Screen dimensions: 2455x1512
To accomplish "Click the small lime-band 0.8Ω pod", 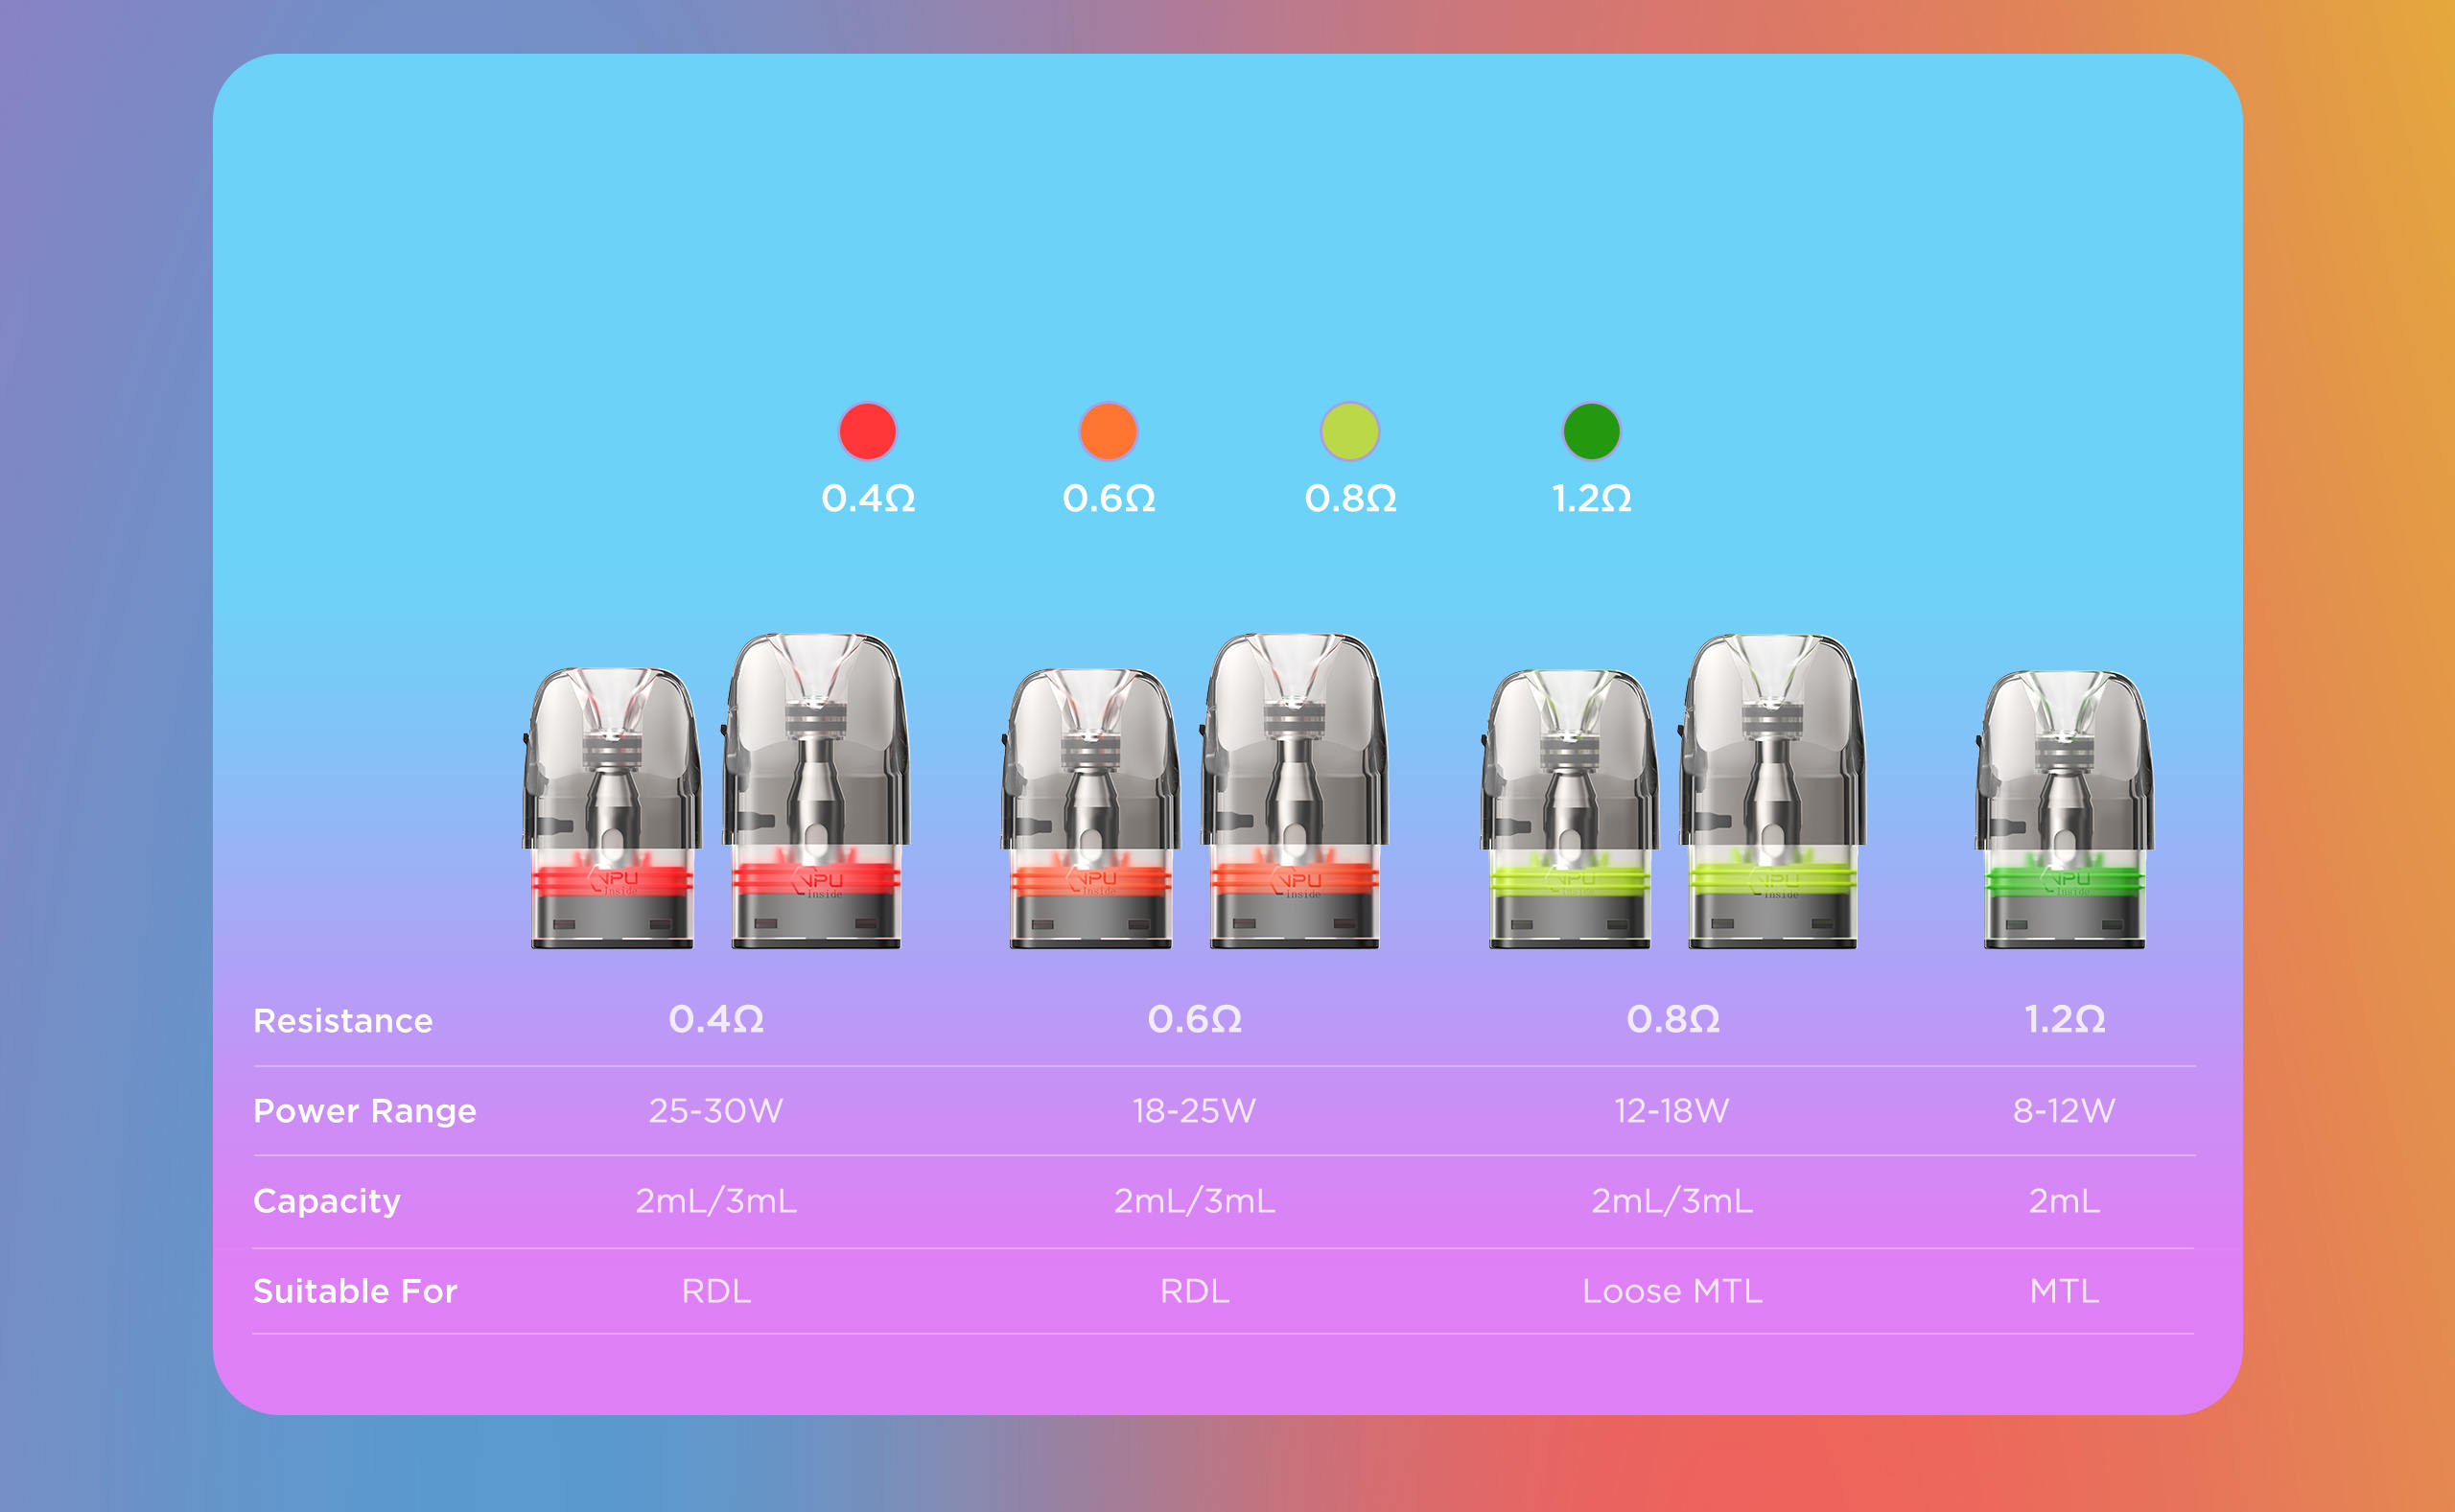I will [1569, 808].
